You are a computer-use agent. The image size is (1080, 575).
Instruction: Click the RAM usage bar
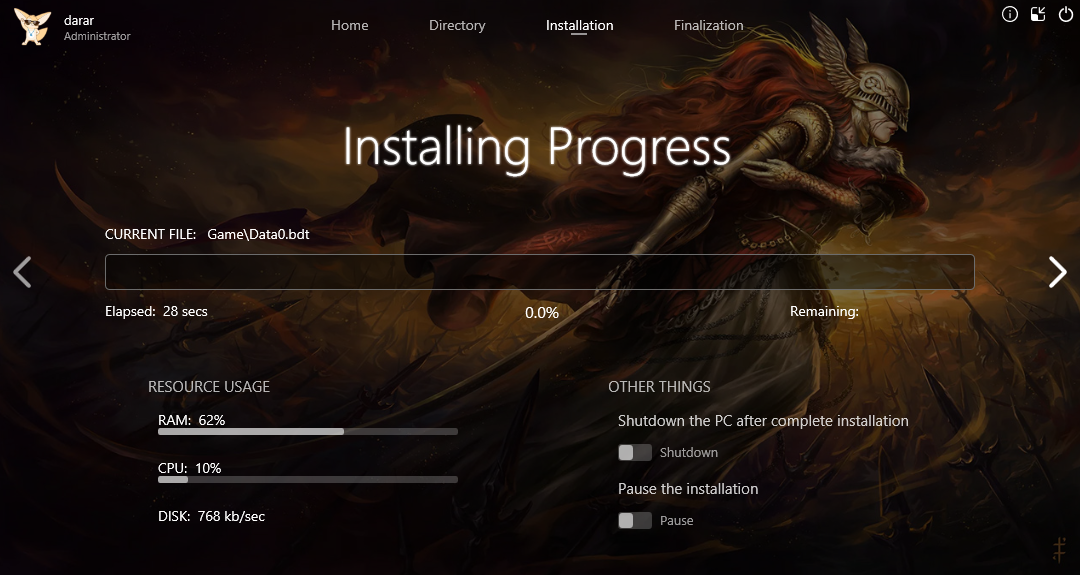(308, 432)
